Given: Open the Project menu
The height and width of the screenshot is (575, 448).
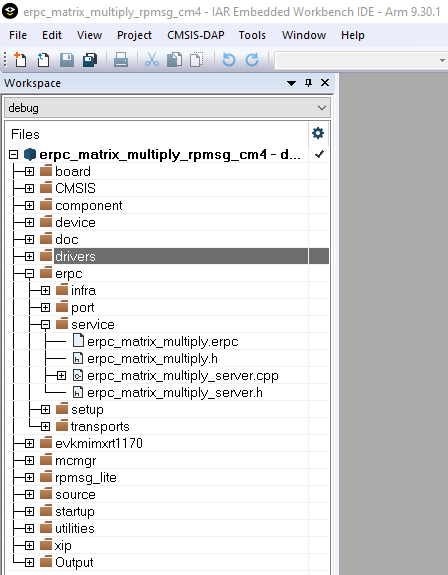Looking at the screenshot, I should pyautogui.click(x=134, y=35).
